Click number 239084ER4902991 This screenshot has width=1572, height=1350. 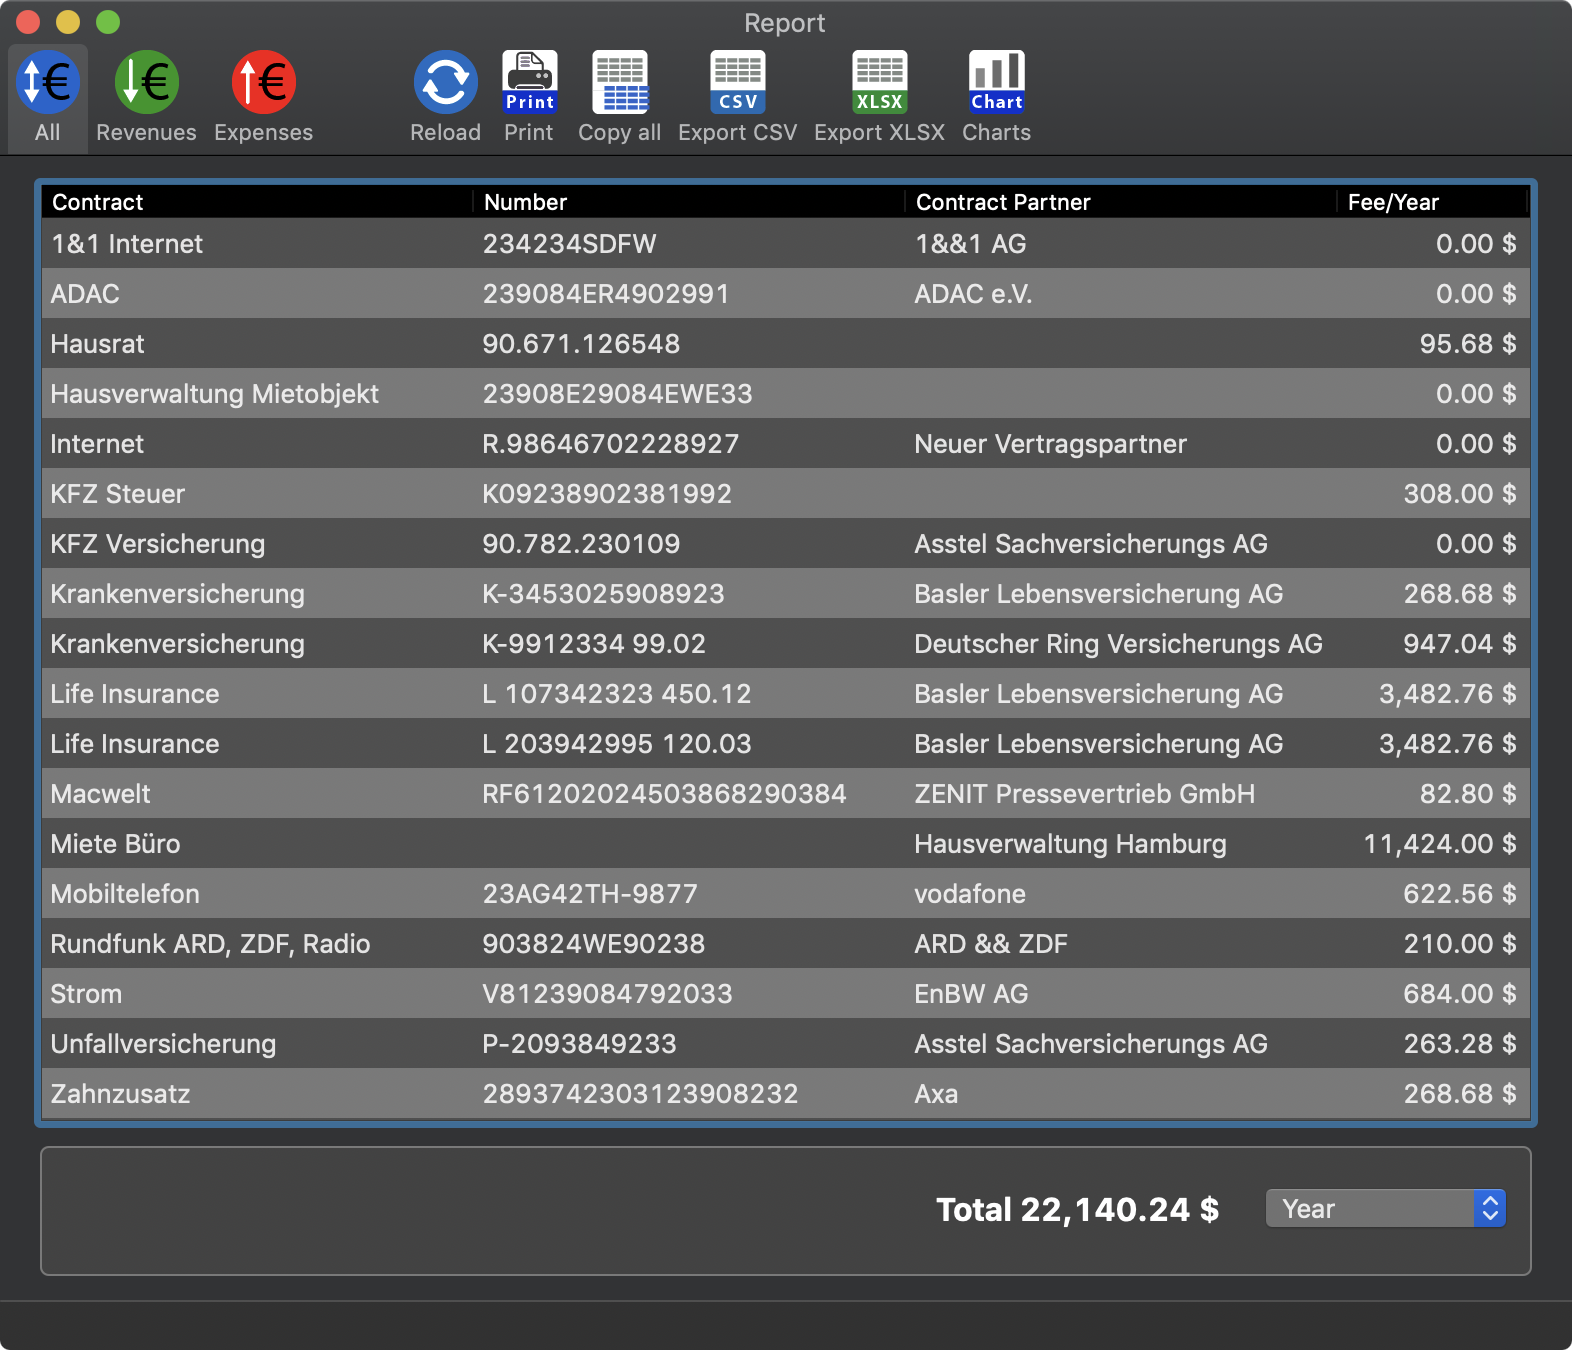[606, 294]
